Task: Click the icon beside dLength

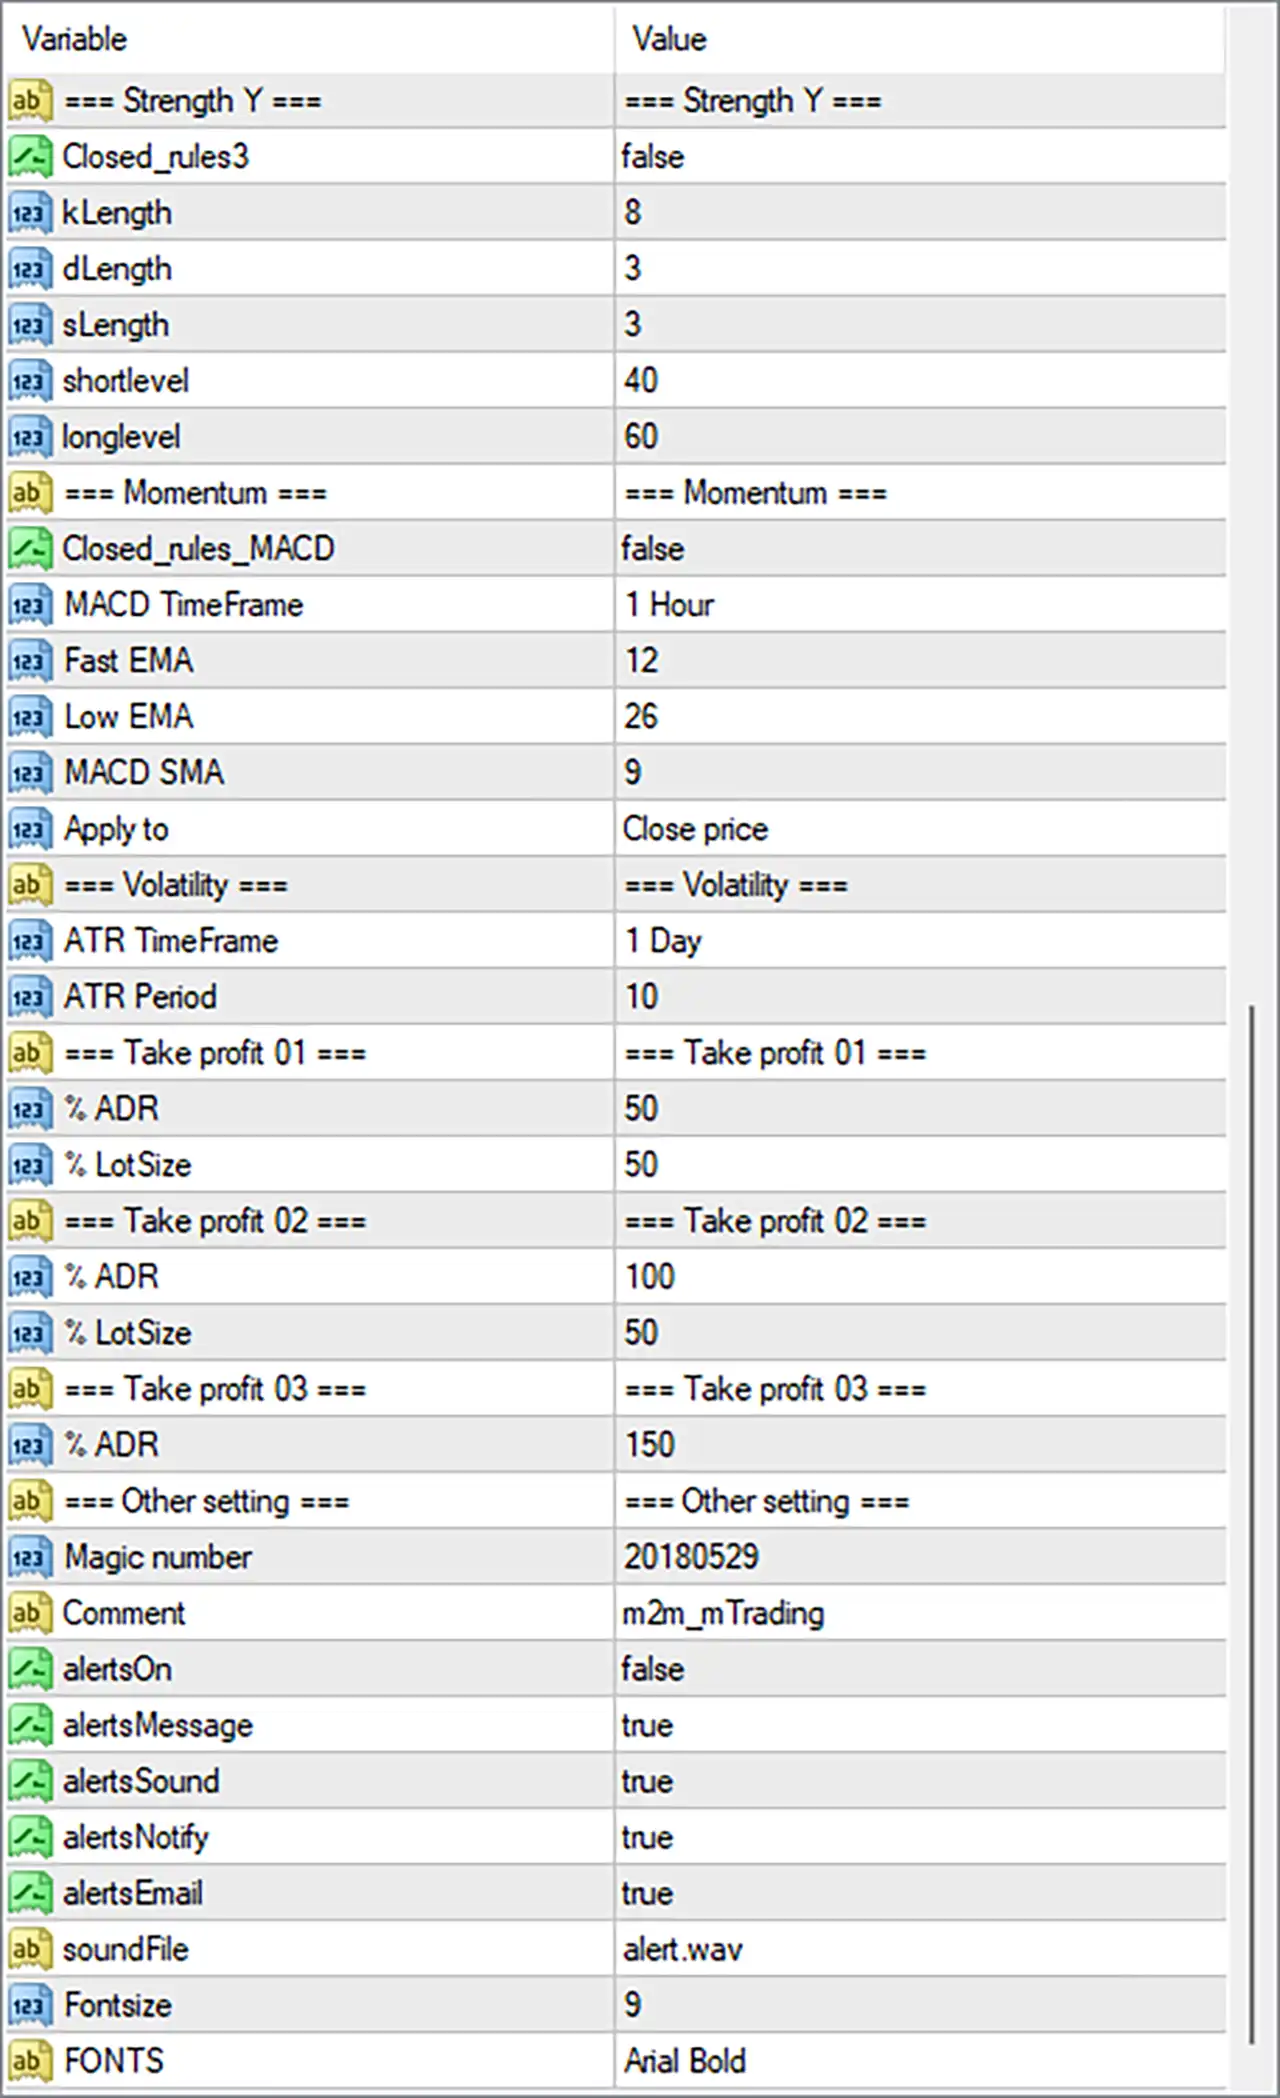Action: click(30, 269)
